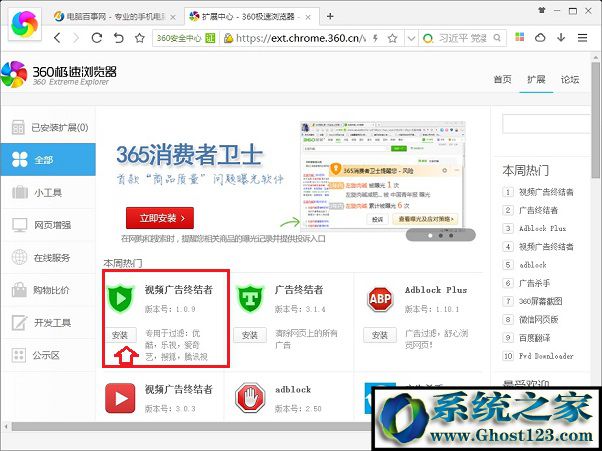Open ranked item 10 Fvd Downloader
This screenshot has height=451, width=602.
(x=546, y=356)
